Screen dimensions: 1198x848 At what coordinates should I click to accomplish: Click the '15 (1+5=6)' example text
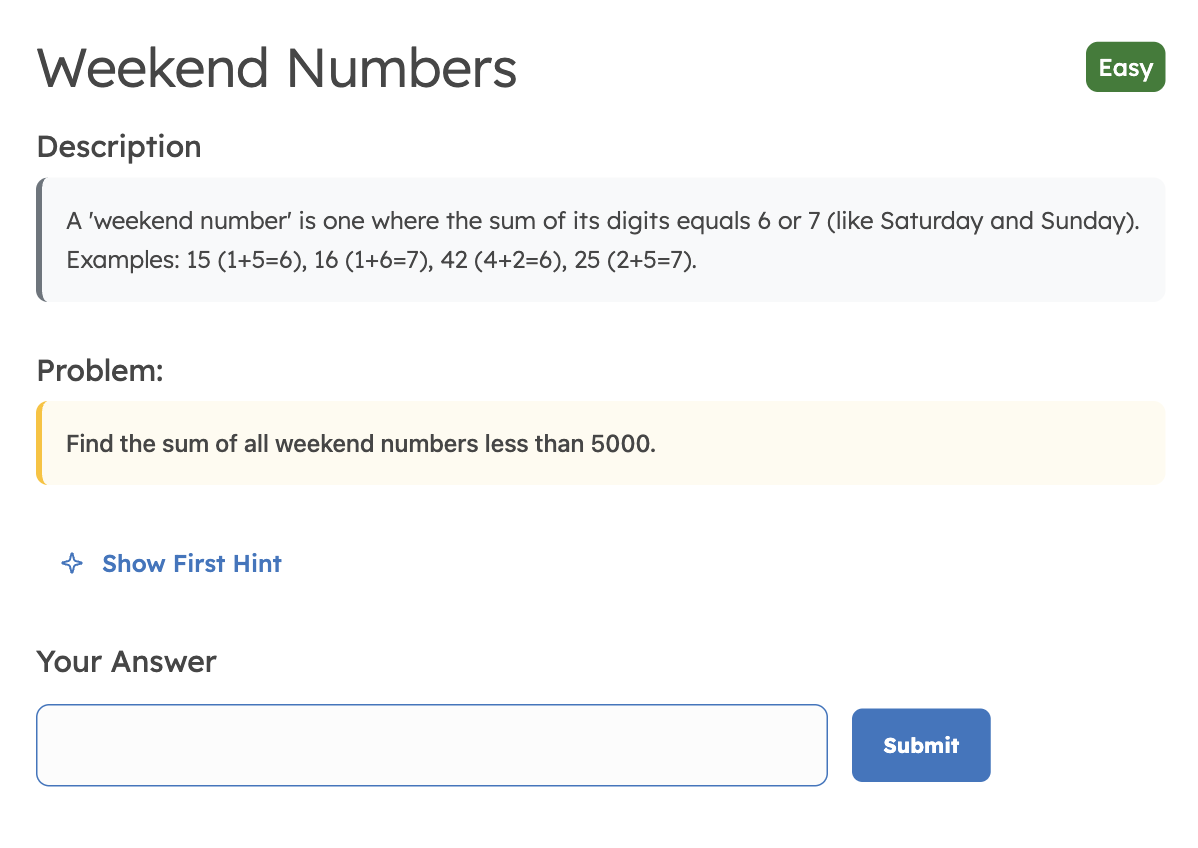click(x=245, y=260)
